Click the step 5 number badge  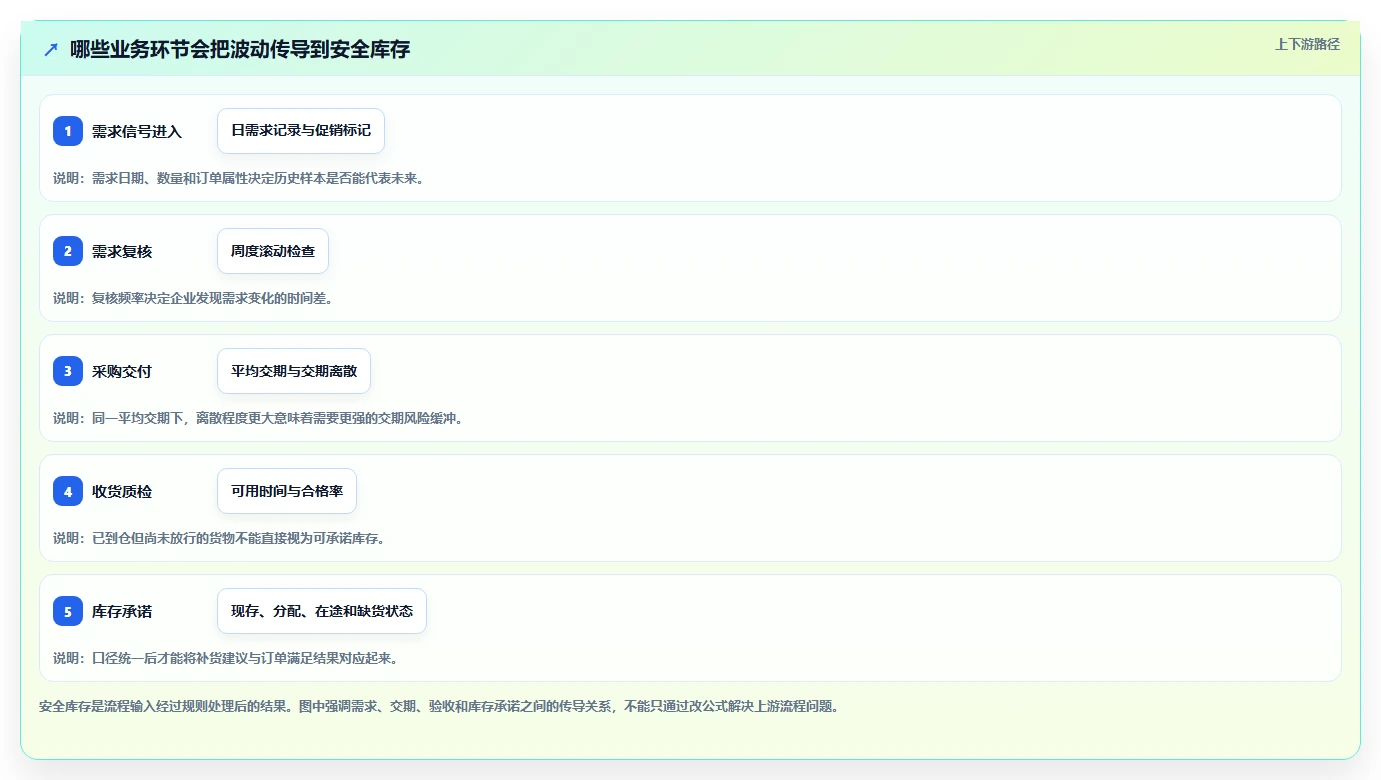(68, 611)
